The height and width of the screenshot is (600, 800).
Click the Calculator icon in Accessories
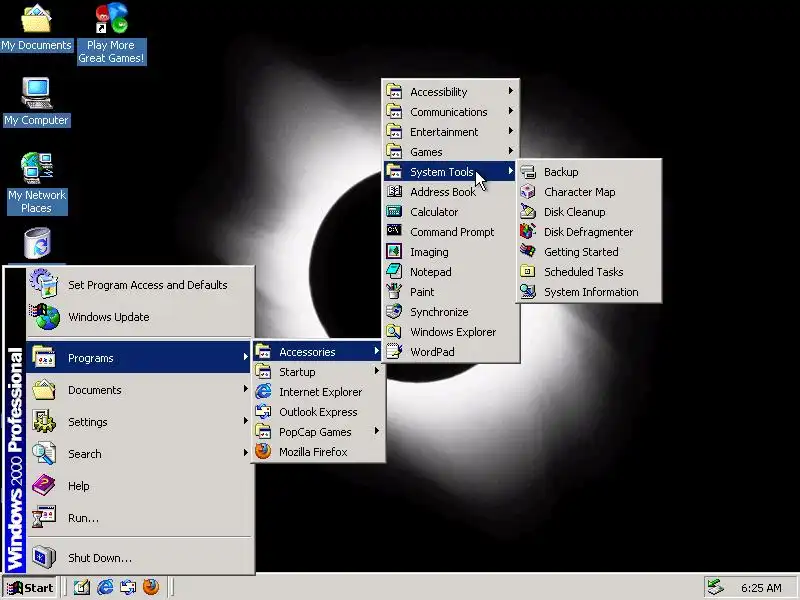(394, 212)
